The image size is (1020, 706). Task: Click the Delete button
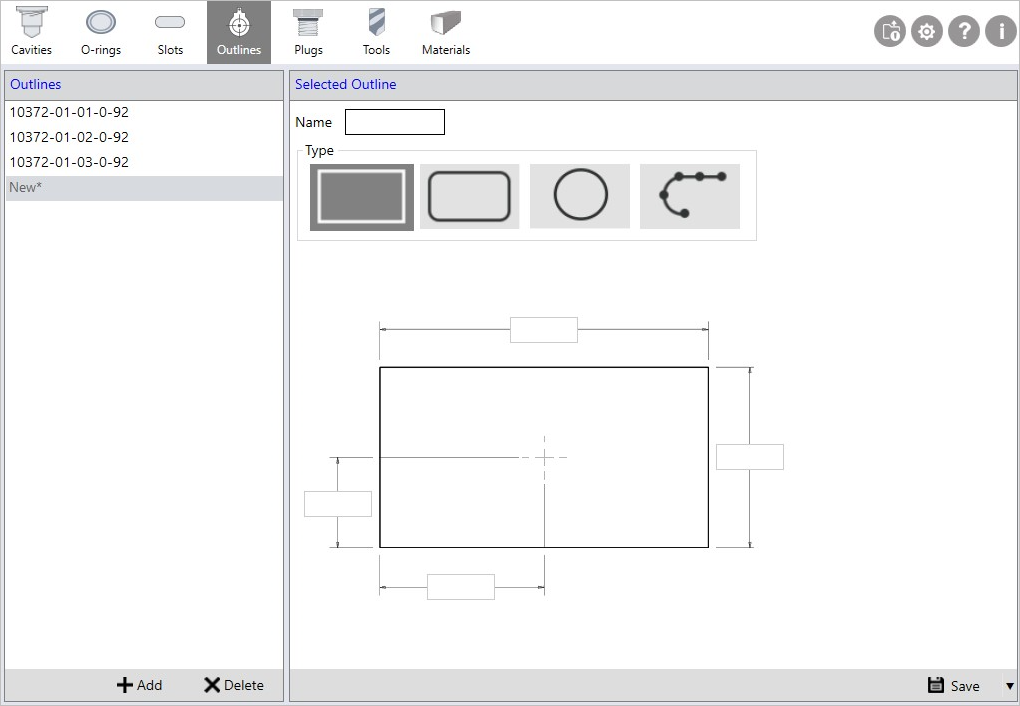tap(234, 685)
